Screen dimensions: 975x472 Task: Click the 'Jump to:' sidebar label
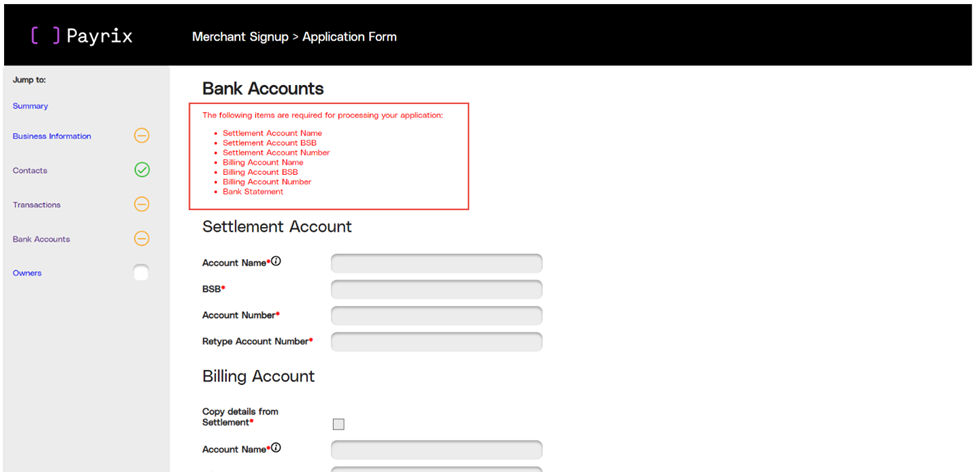point(29,80)
